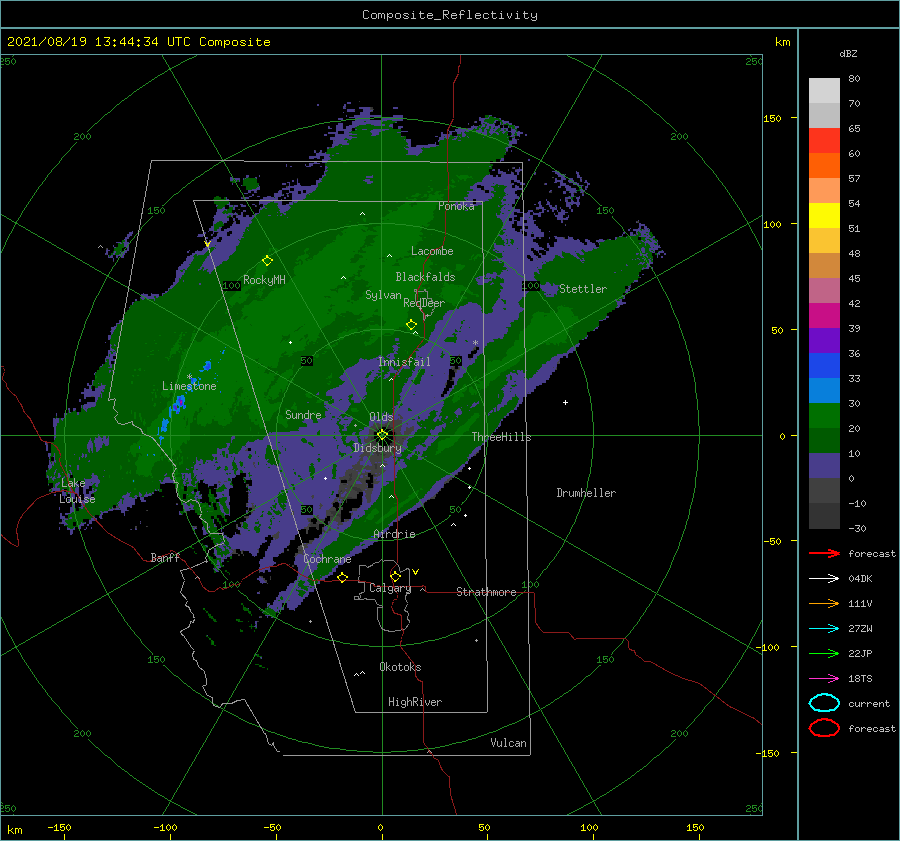Click the yellow diamond marker beside RockyMH
The height and width of the screenshot is (841, 900).
267,261
